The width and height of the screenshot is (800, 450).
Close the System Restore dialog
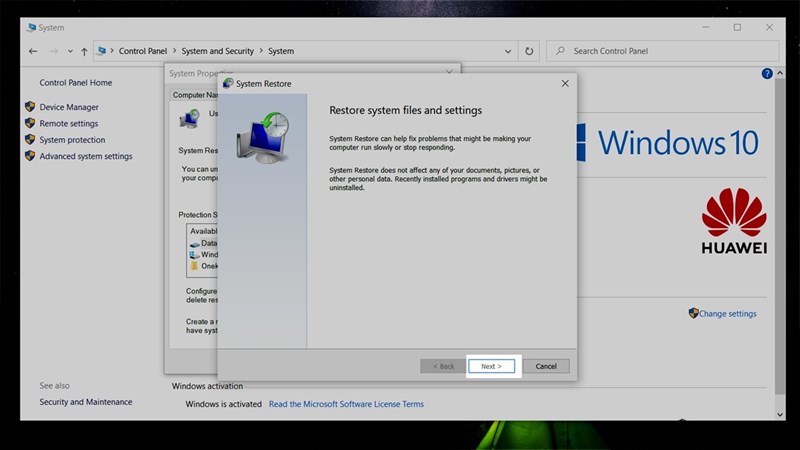[x=565, y=83]
